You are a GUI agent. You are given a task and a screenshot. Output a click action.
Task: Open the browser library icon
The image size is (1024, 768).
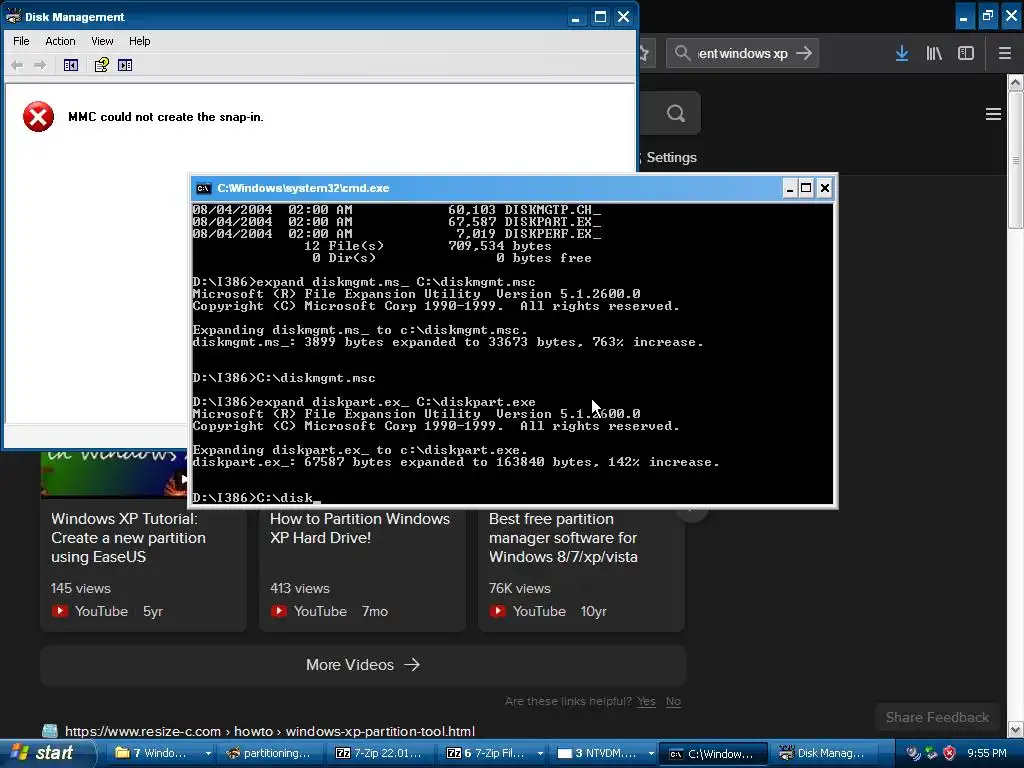[x=934, y=53]
